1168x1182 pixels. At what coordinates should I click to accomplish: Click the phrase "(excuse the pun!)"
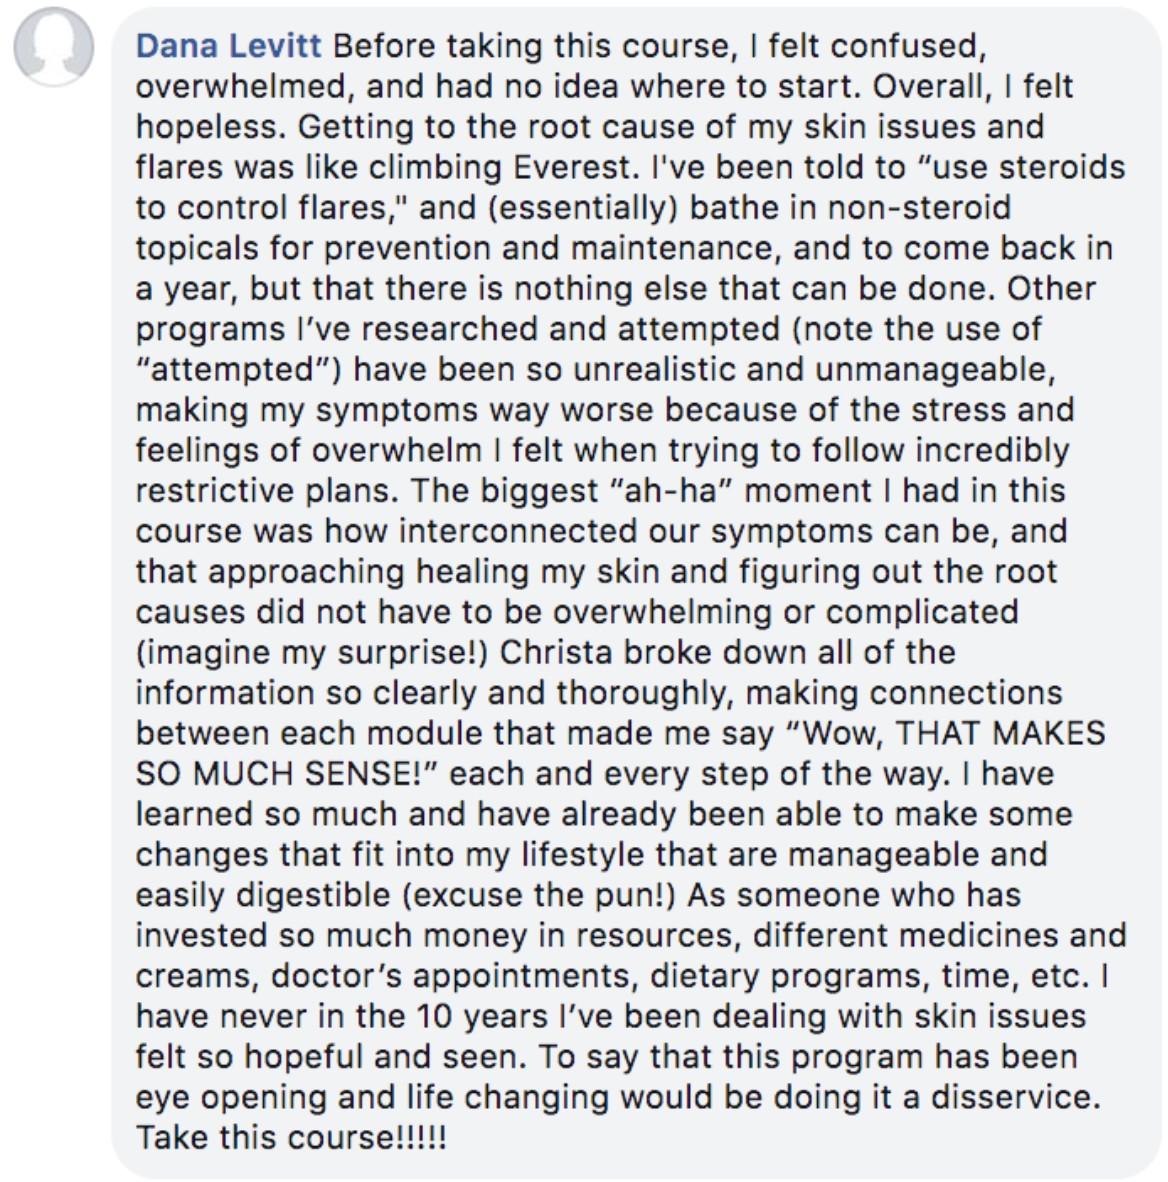click(x=538, y=896)
